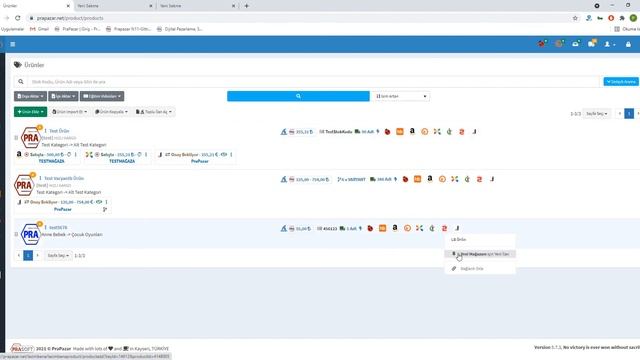Click the orange circle marketplace icon in Test Ürün row
Viewport: 640px width, 360px height.
coord(424,131)
